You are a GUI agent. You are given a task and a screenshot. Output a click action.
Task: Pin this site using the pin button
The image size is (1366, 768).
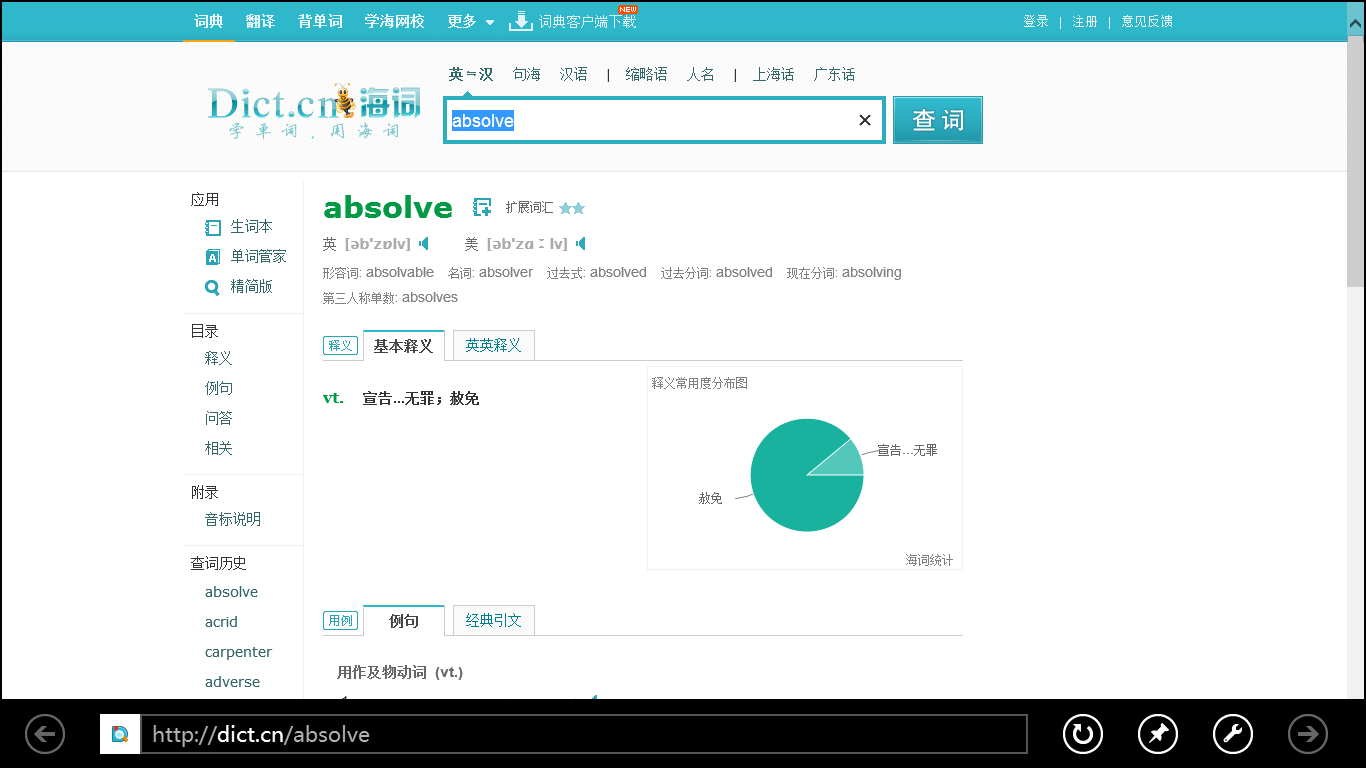click(1157, 733)
